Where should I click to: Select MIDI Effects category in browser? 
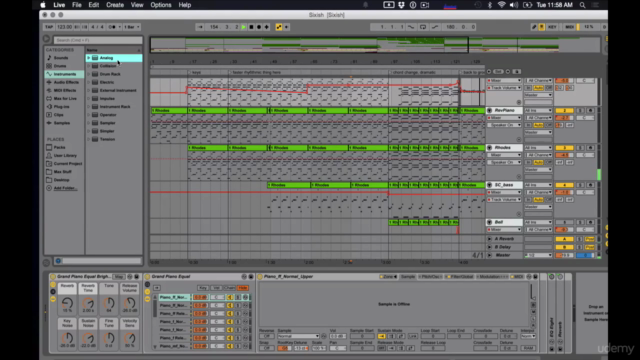pyautogui.click(x=65, y=91)
